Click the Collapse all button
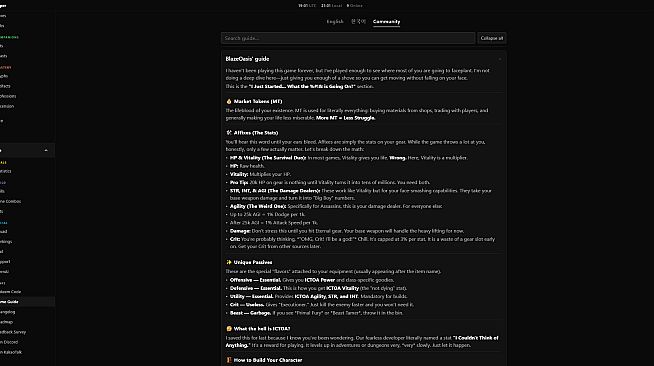This screenshot has height=366, width=654. (x=492, y=38)
